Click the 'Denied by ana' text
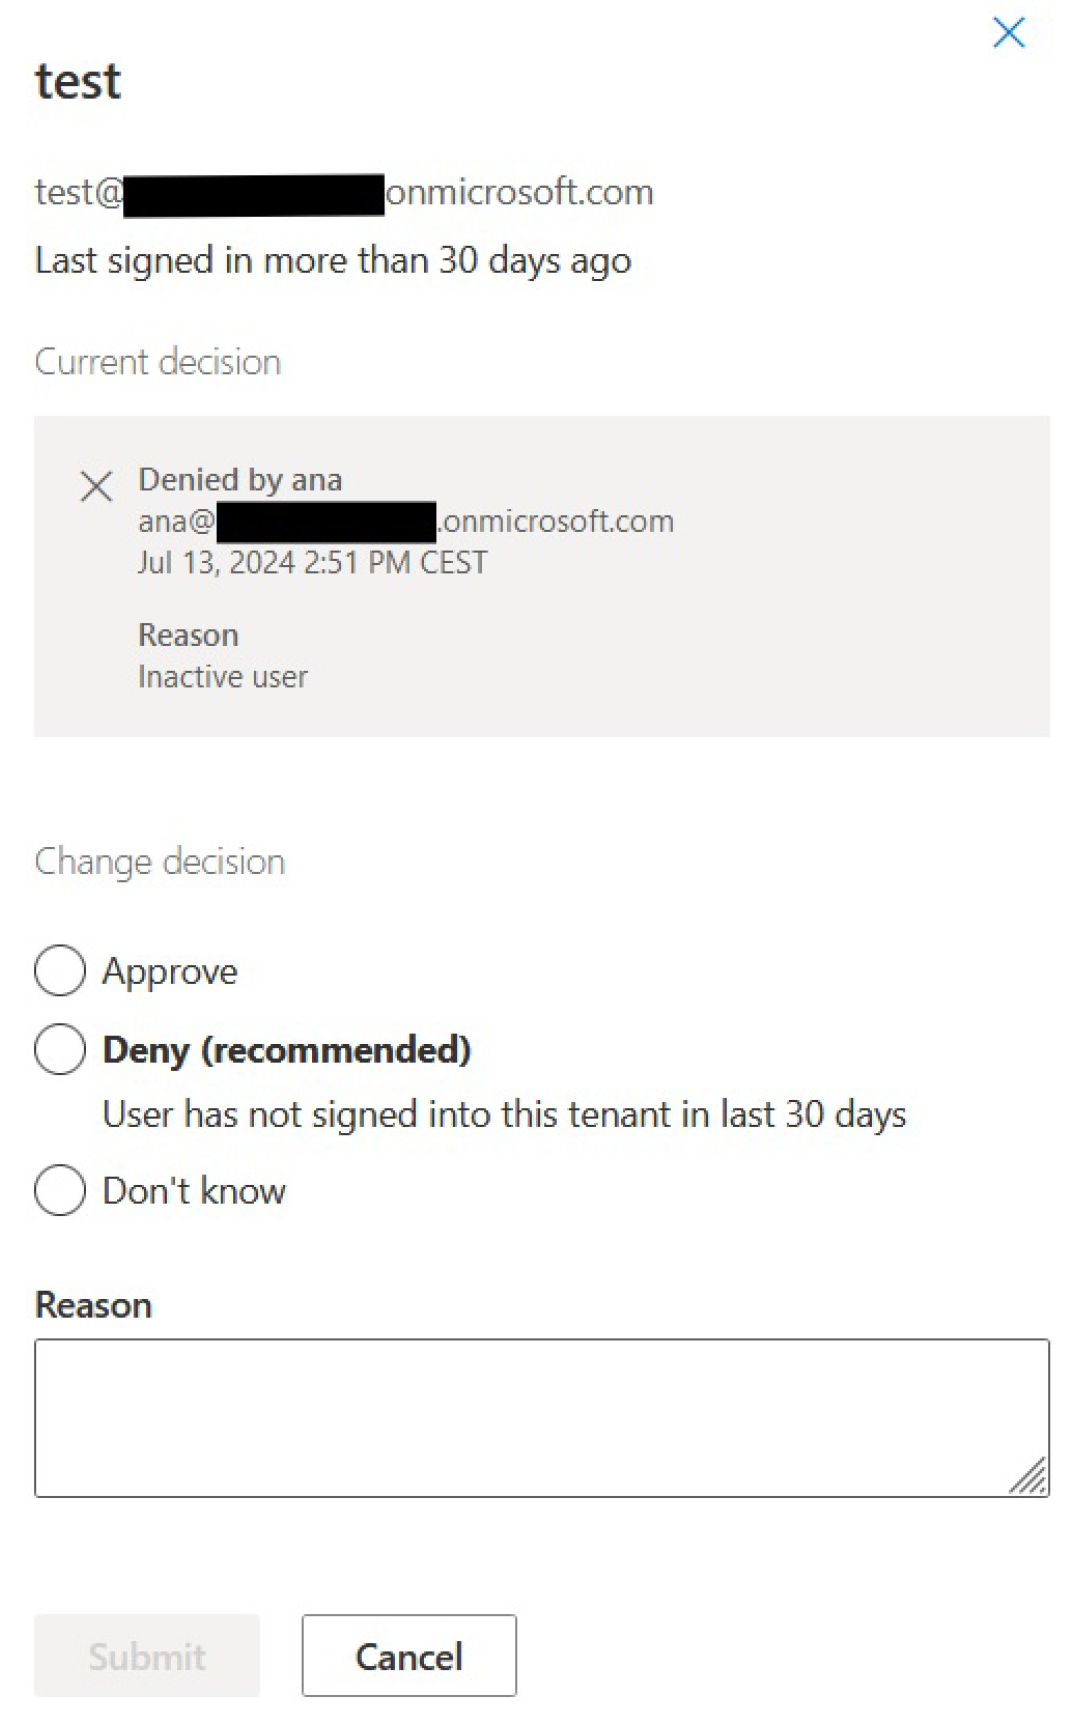 pos(240,480)
